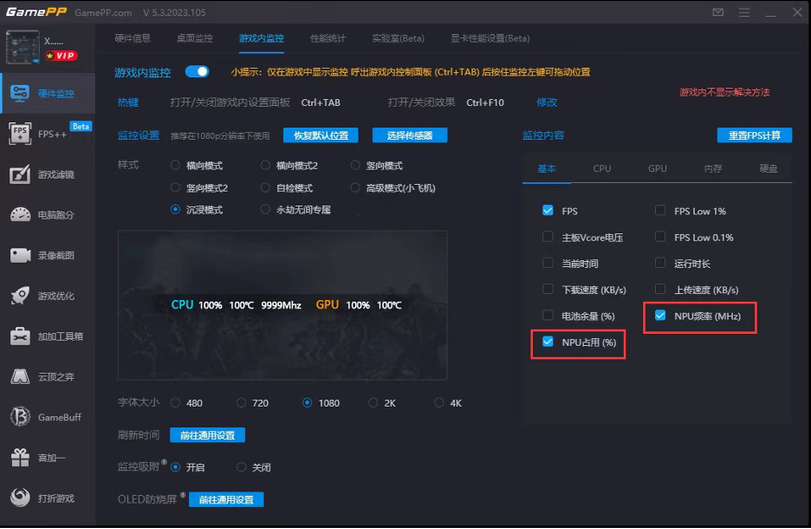Switch to 硬件信息 tab
The image size is (811, 529).
point(132,38)
